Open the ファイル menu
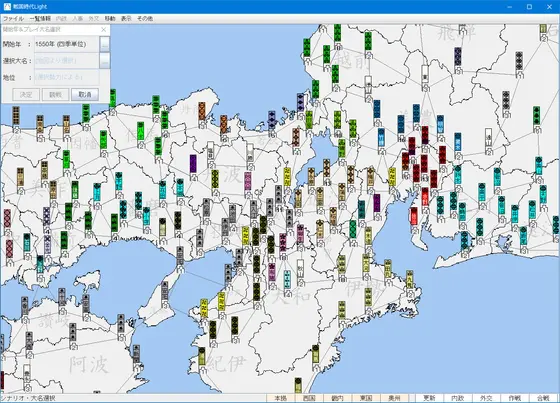 point(13,19)
